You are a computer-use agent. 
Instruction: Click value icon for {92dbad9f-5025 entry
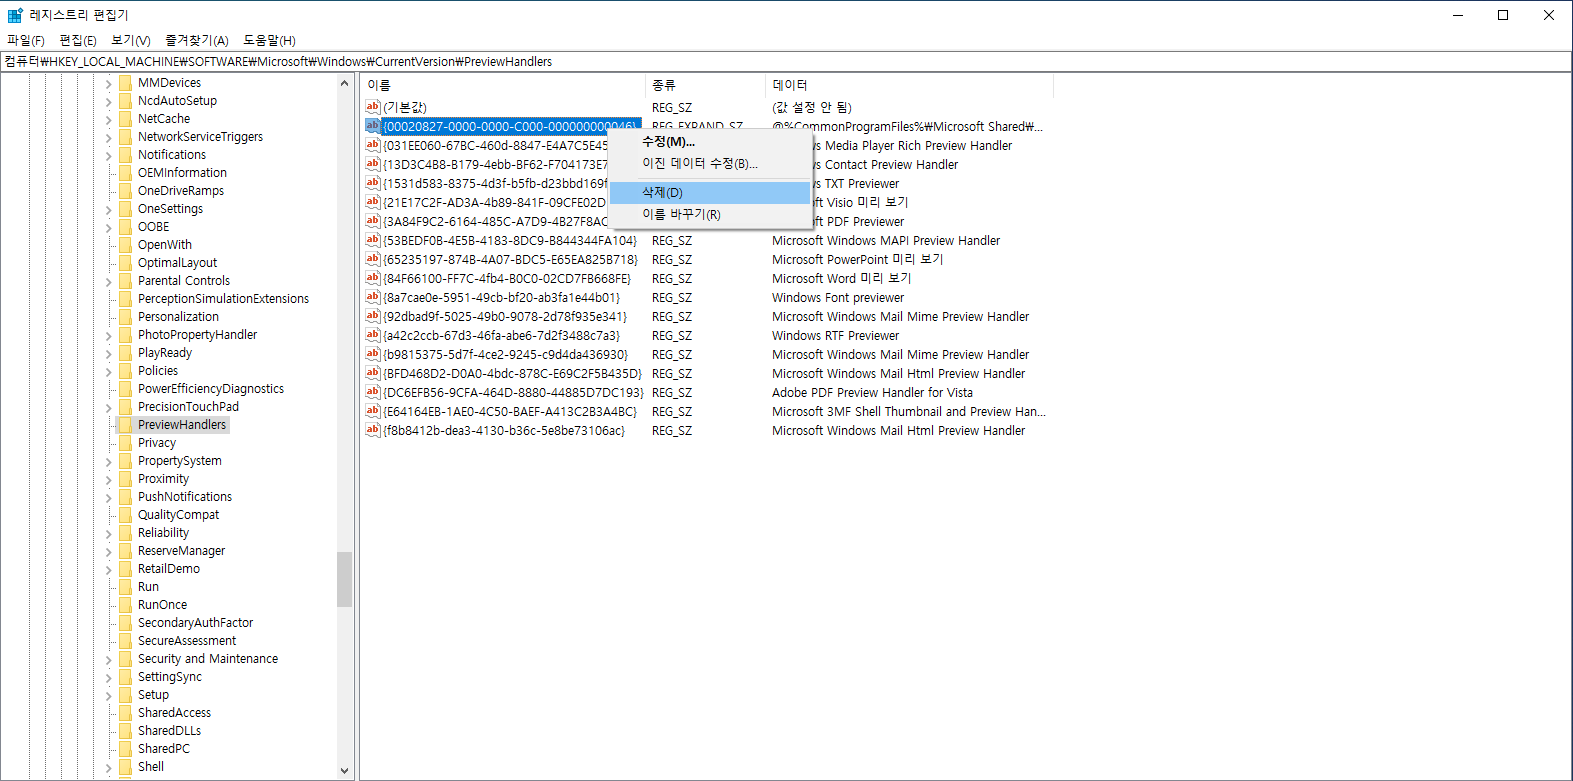[373, 316]
